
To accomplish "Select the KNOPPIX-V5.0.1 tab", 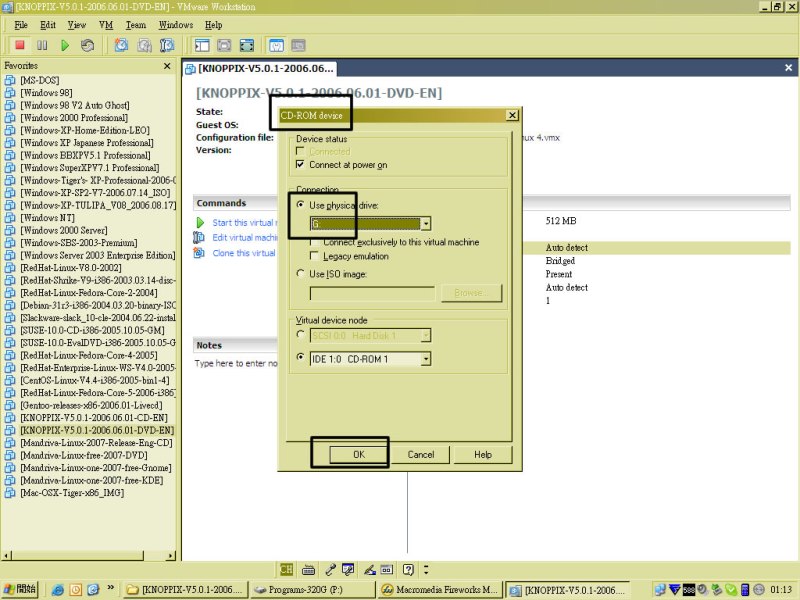I will click(260, 68).
